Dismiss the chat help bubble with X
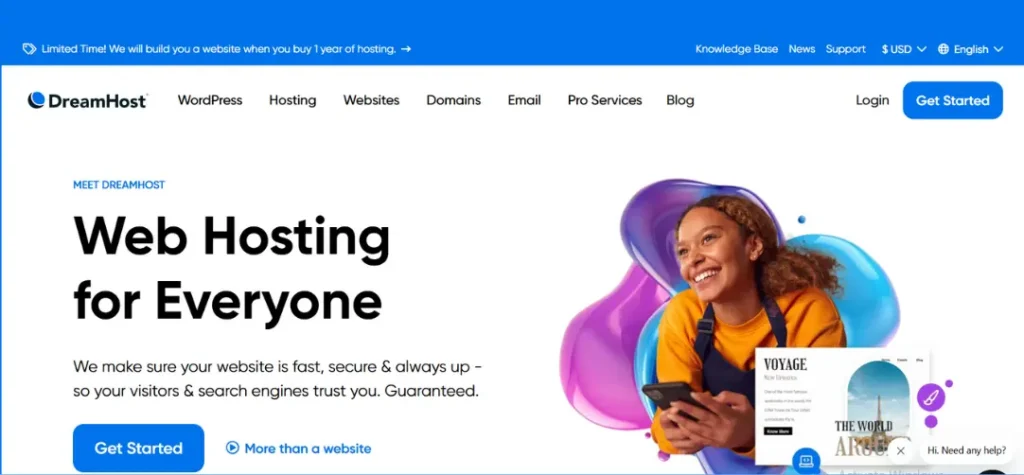The height and width of the screenshot is (475, 1024). click(x=901, y=451)
